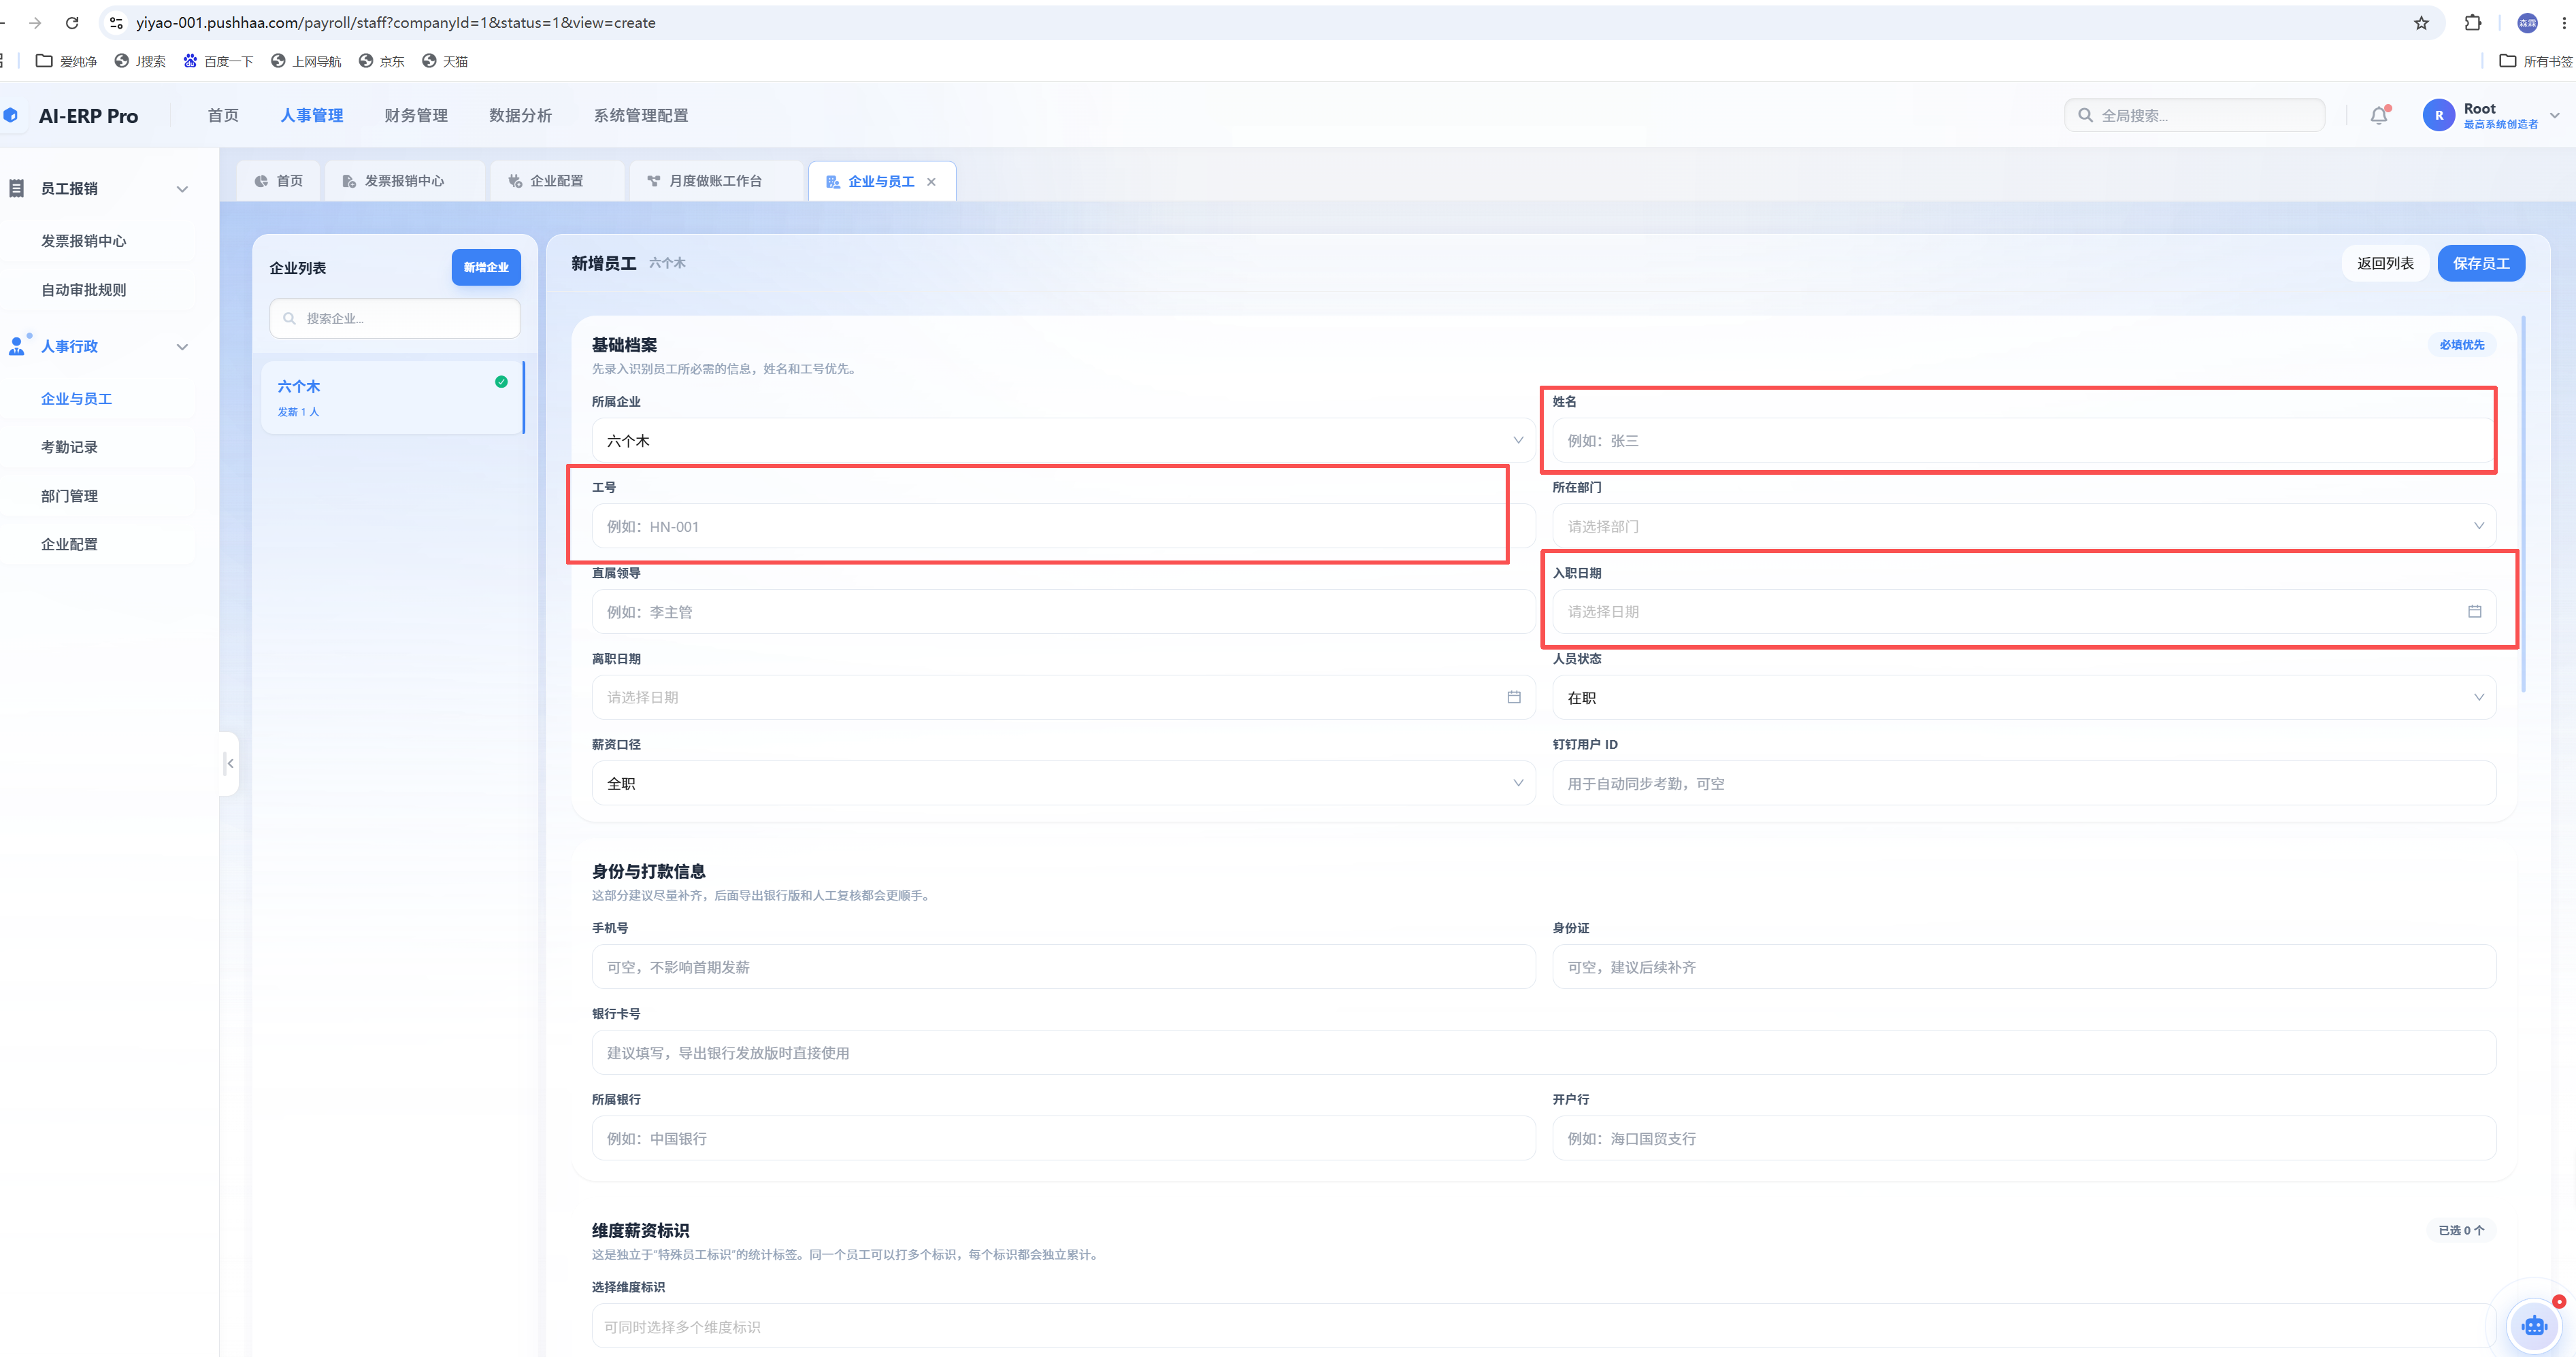2576x1357 pixels.
Task: Open the 京东 bookmark
Action: (x=382, y=61)
